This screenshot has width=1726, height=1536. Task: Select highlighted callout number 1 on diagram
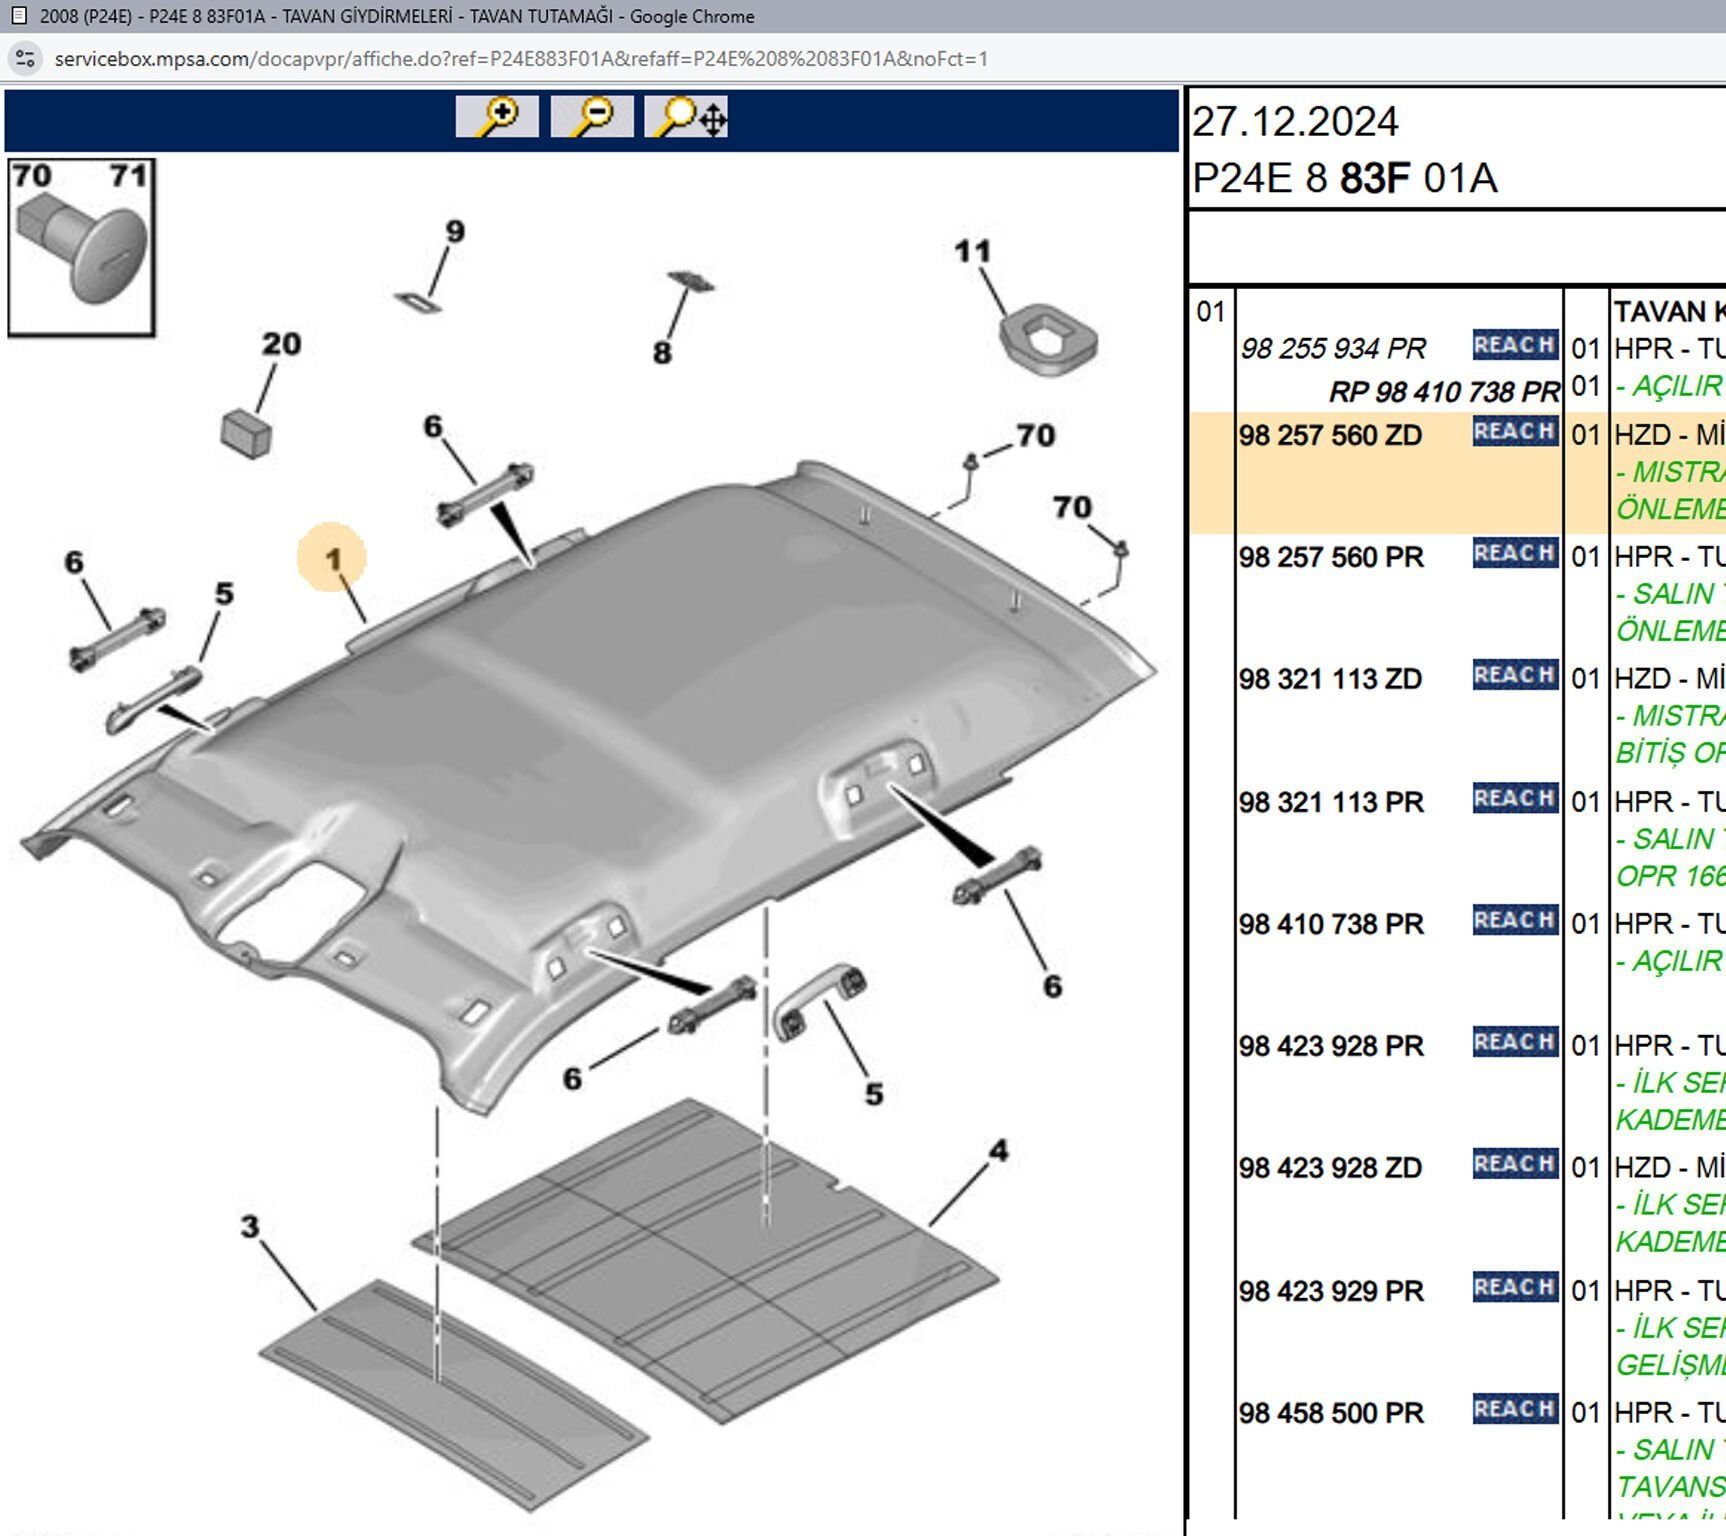point(332,558)
